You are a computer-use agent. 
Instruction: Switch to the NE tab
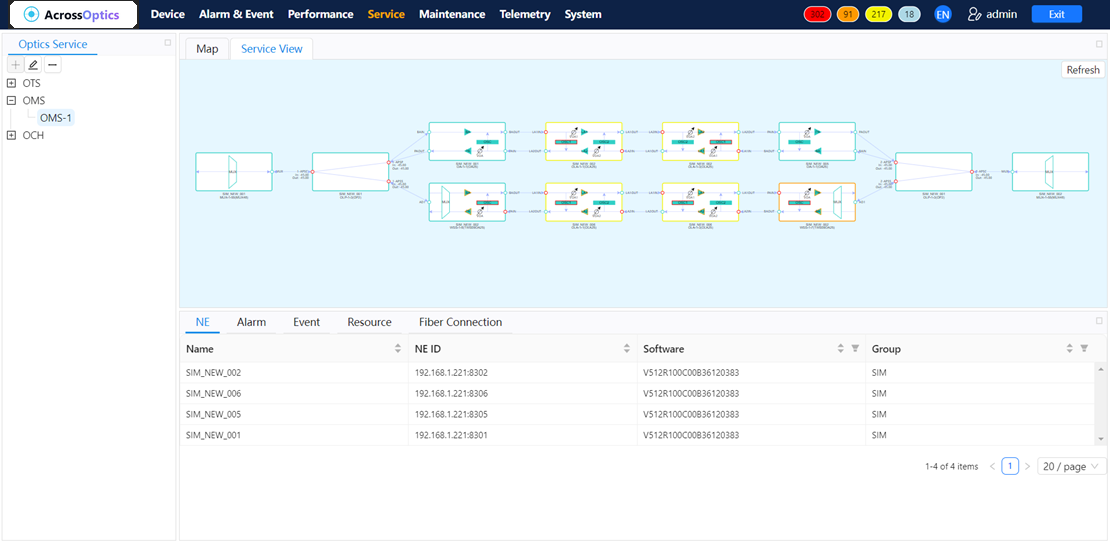point(202,322)
